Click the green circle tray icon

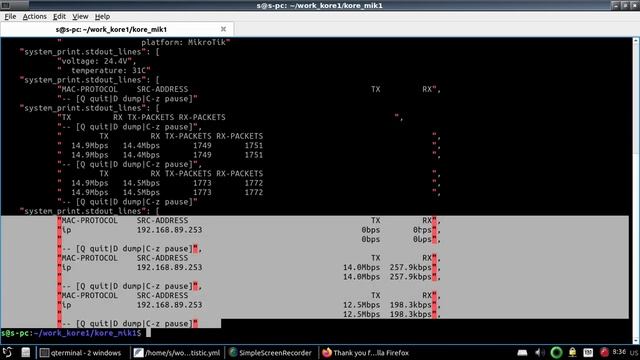tap(556, 352)
